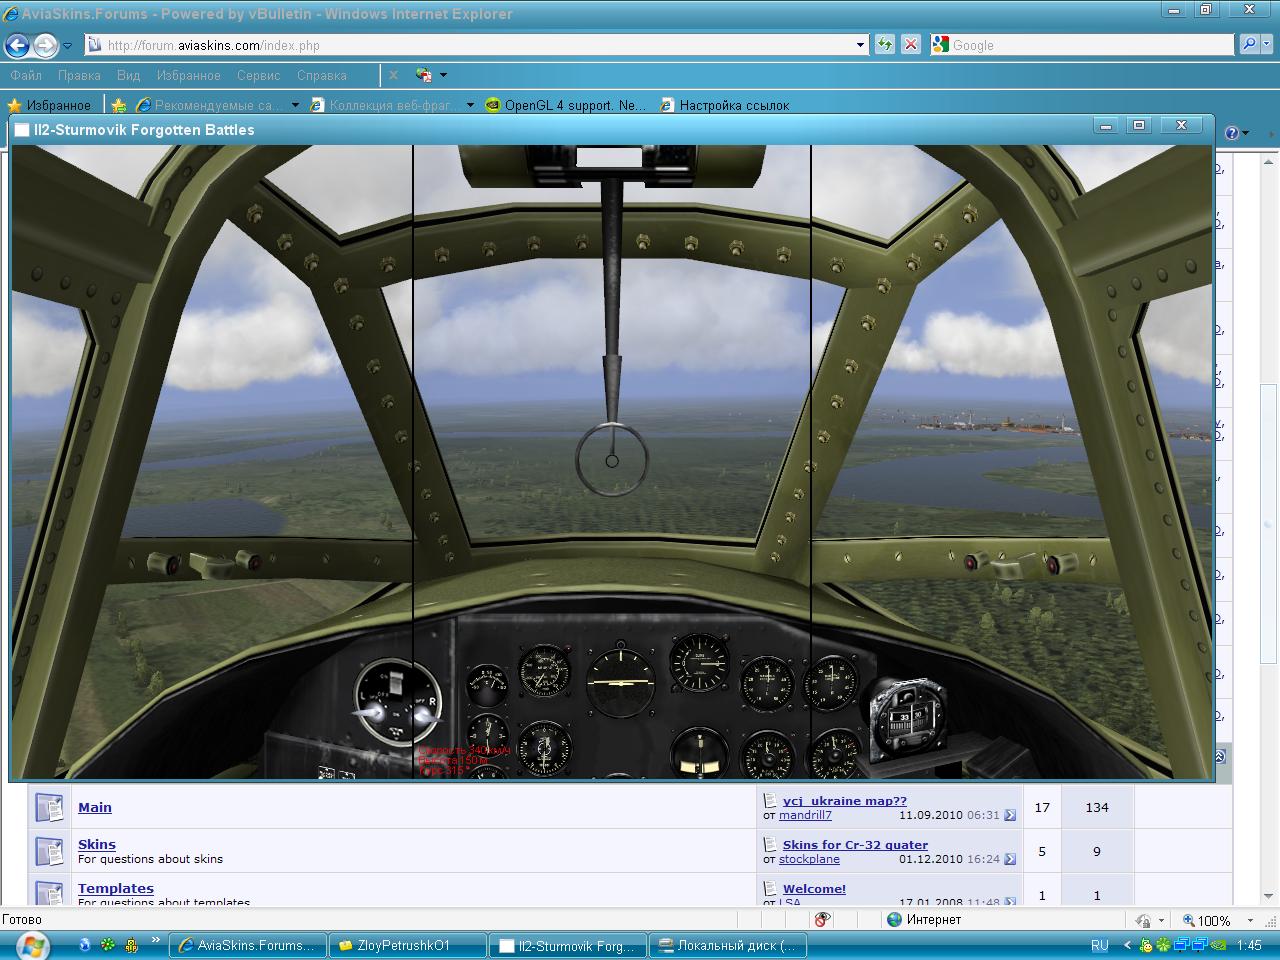
Task: Open the Windows Start menu orb
Action: coord(32,945)
